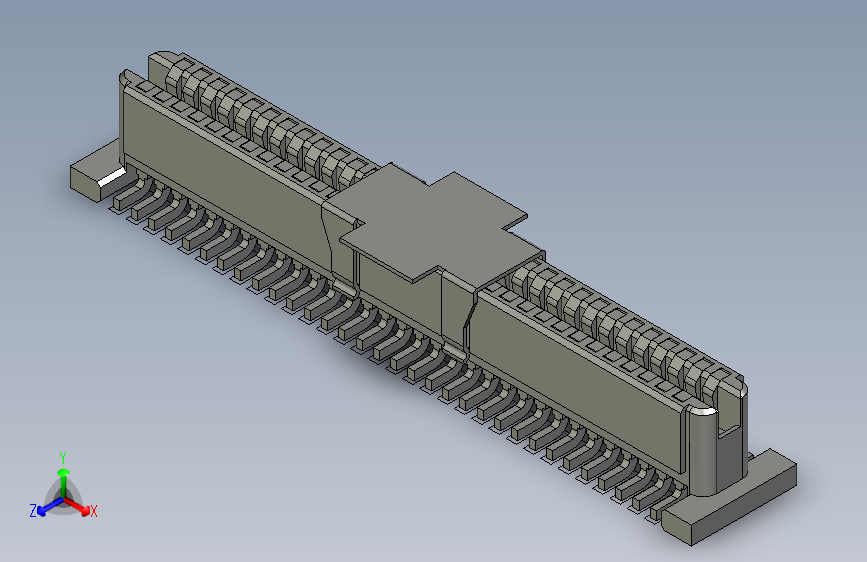Image resolution: width=867 pixels, height=562 pixels.
Task: Select the right front wall face of the connector
Action: click(578, 380)
